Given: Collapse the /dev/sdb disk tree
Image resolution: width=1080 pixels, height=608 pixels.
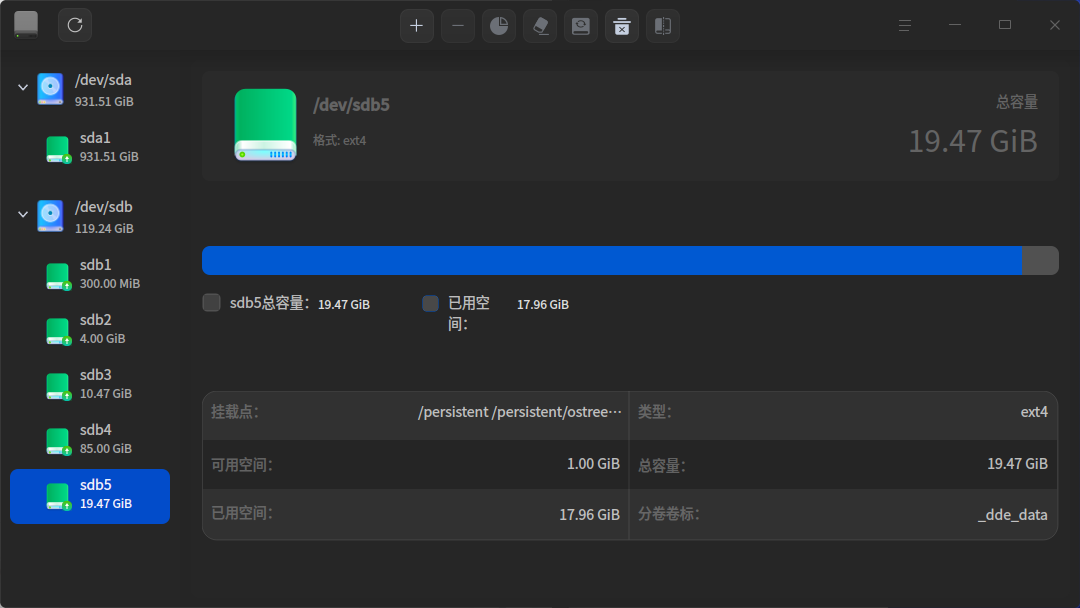Looking at the screenshot, I should (x=23, y=214).
